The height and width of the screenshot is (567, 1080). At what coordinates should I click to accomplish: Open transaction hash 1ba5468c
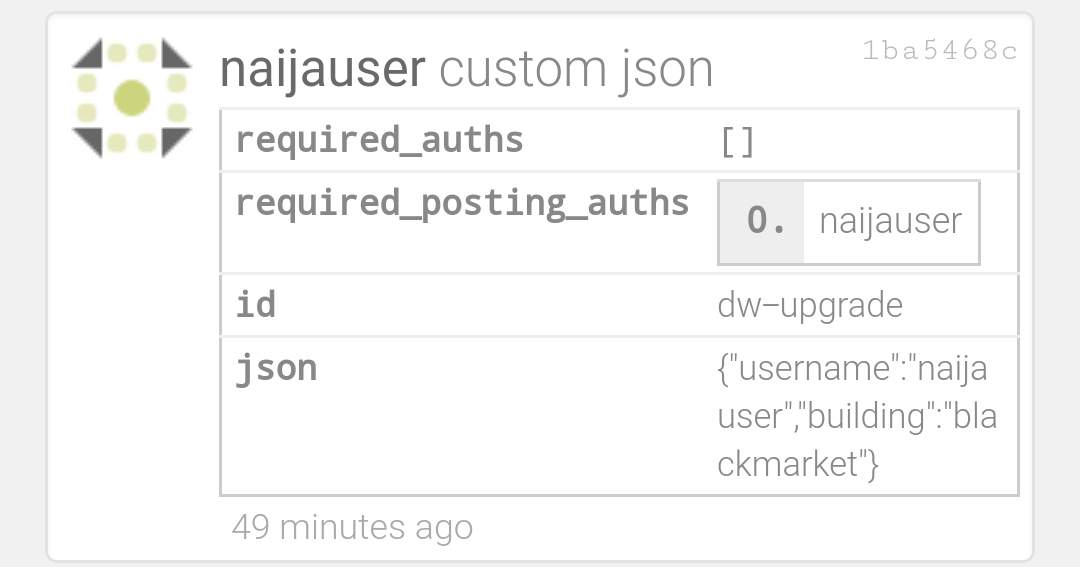click(x=939, y=51)
